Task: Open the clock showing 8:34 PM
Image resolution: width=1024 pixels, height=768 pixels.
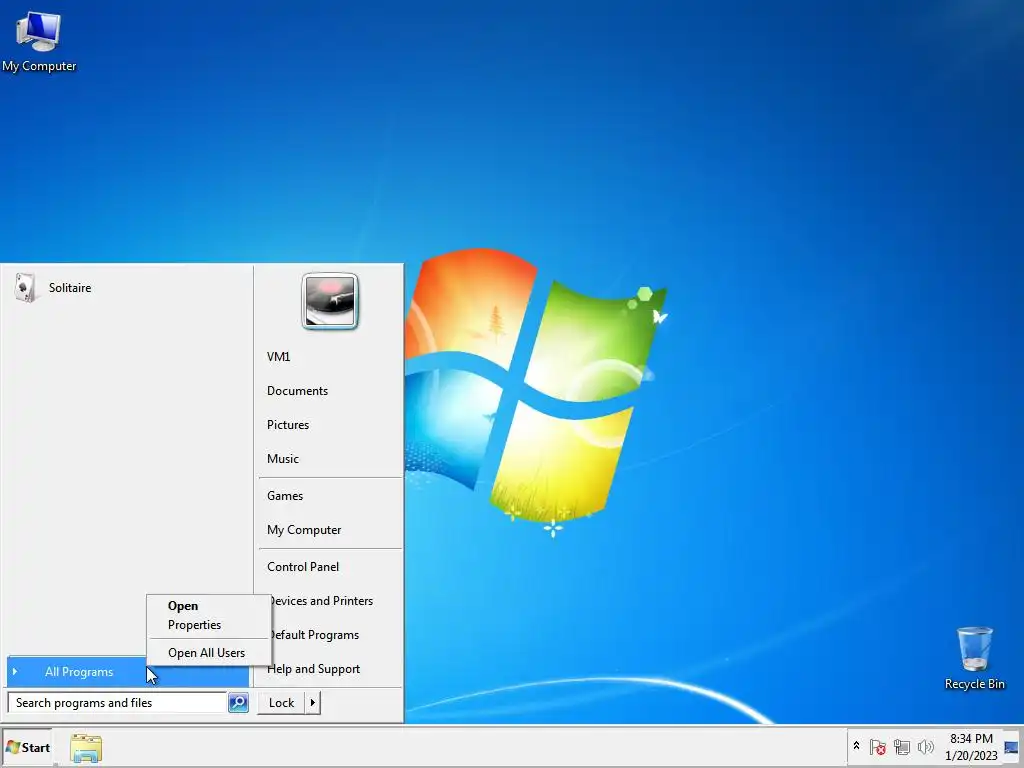Action: [x=971, y=747]
